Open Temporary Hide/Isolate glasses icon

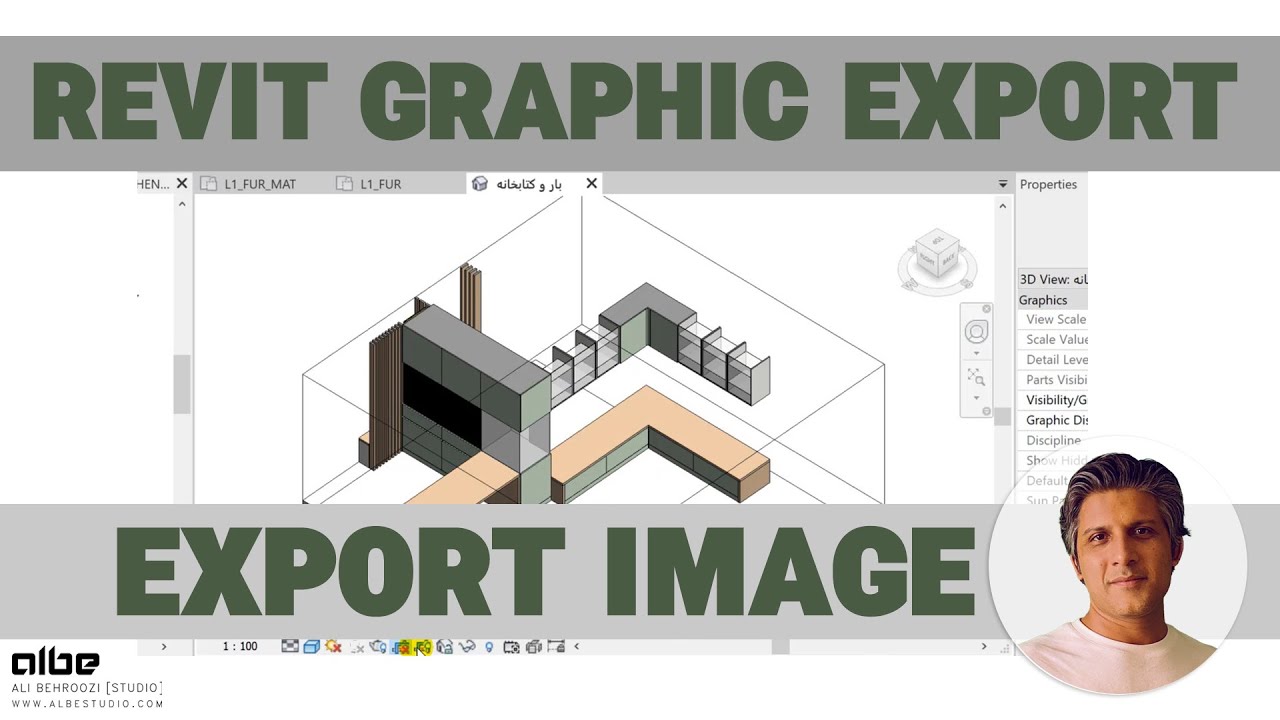(x=467, y=647)
